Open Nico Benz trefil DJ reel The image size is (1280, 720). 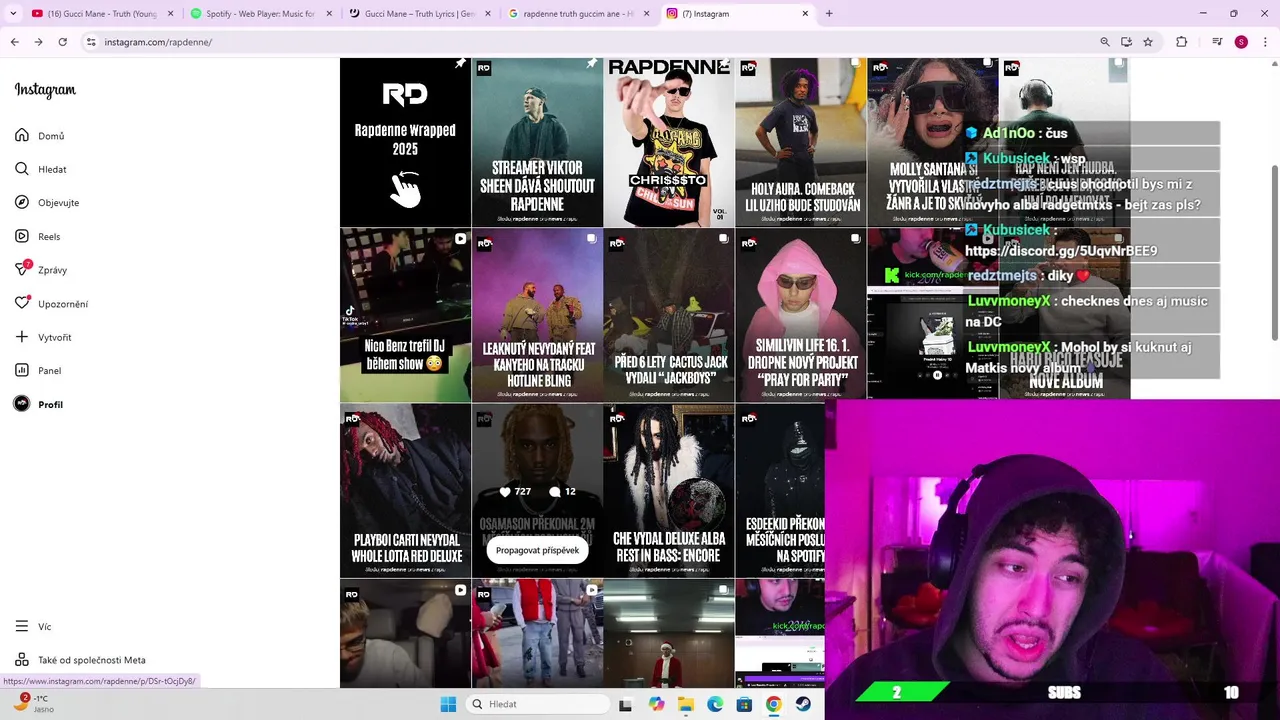point(405,315)
